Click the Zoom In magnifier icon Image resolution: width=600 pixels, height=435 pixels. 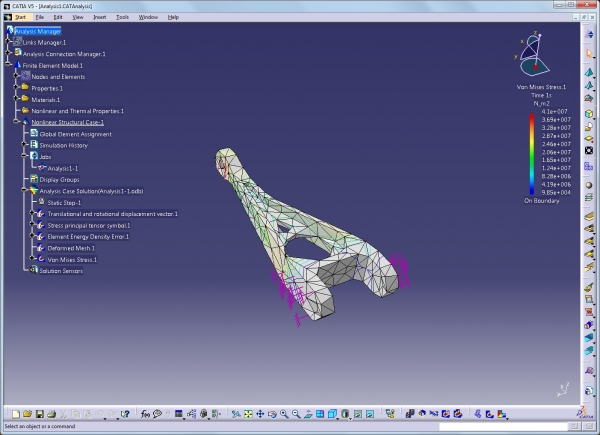[x=284, y=414]
